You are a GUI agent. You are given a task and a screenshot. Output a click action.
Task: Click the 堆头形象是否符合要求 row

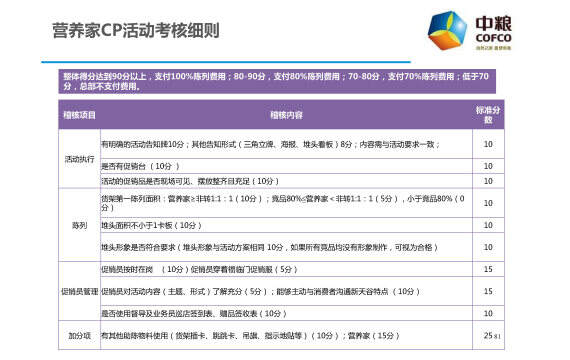[x=286, y=247]
